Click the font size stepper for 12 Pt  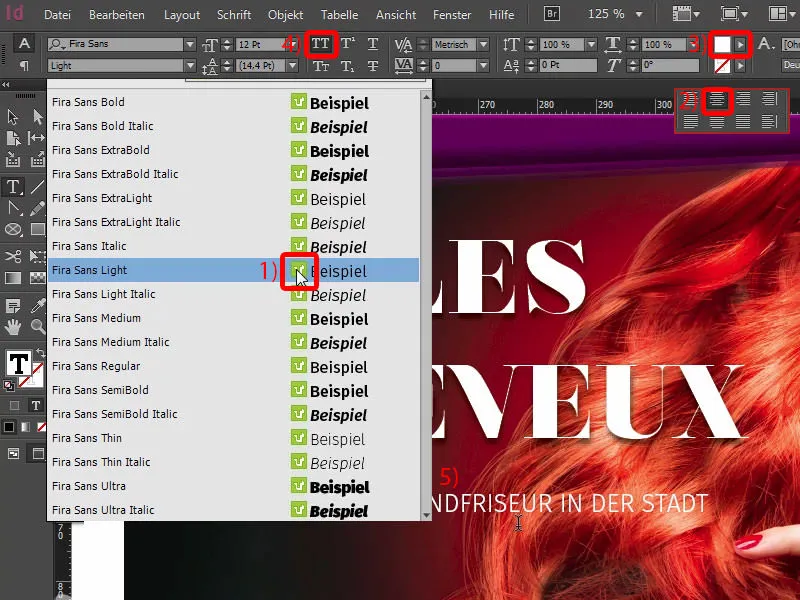click(228, 44)
